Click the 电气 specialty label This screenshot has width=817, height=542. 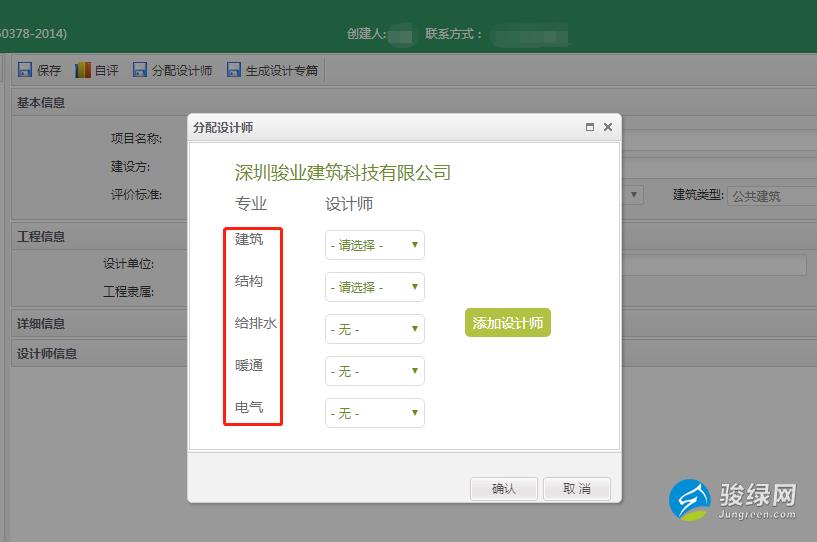pos(249,407)
